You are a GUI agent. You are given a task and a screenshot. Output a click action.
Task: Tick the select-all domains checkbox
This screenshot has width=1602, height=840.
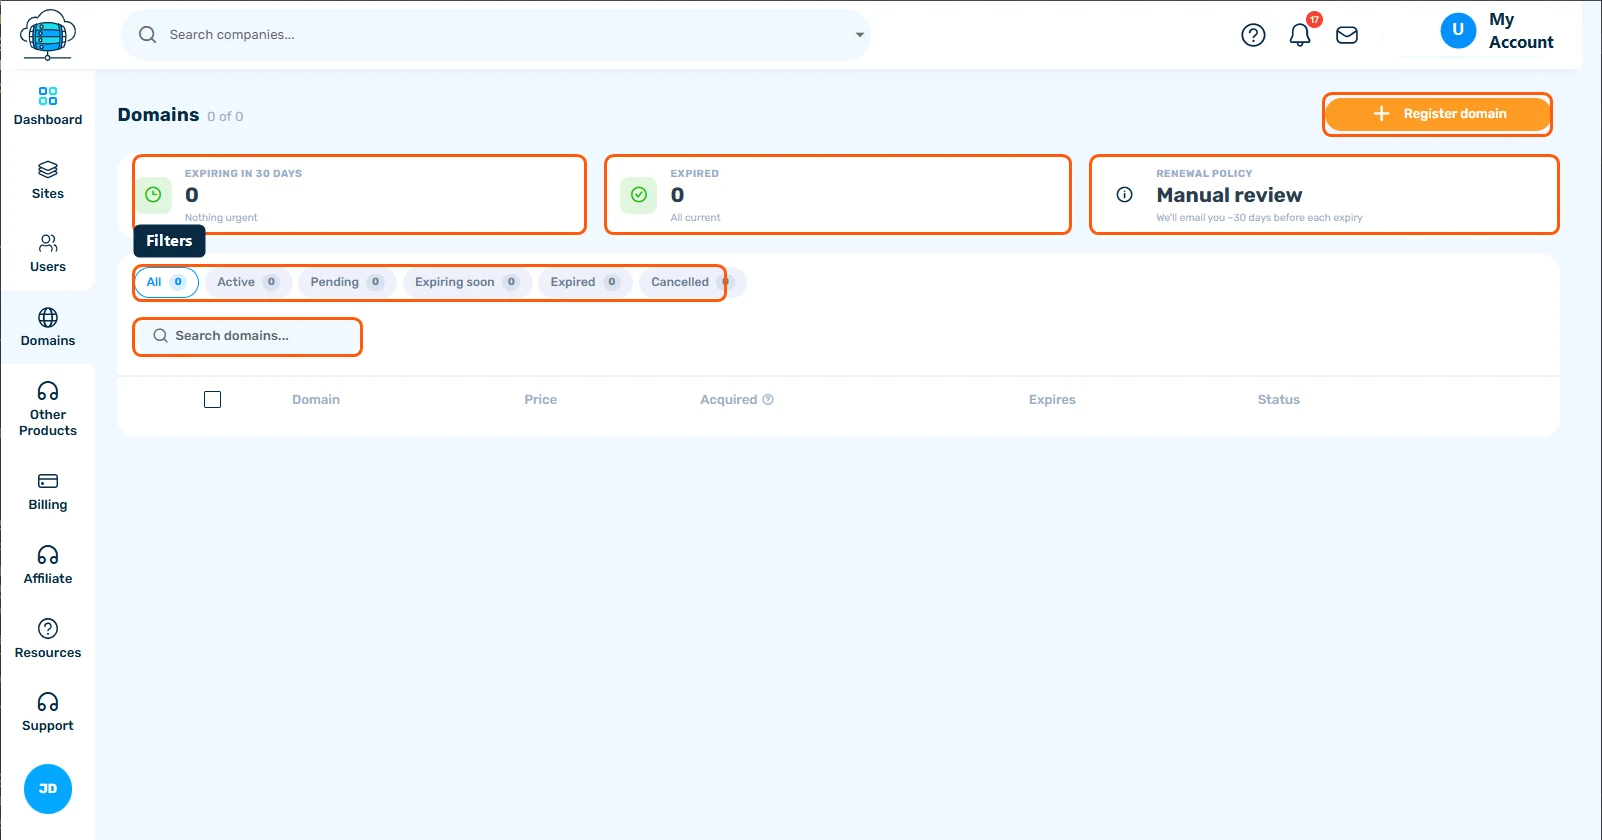tap(212, 399)
